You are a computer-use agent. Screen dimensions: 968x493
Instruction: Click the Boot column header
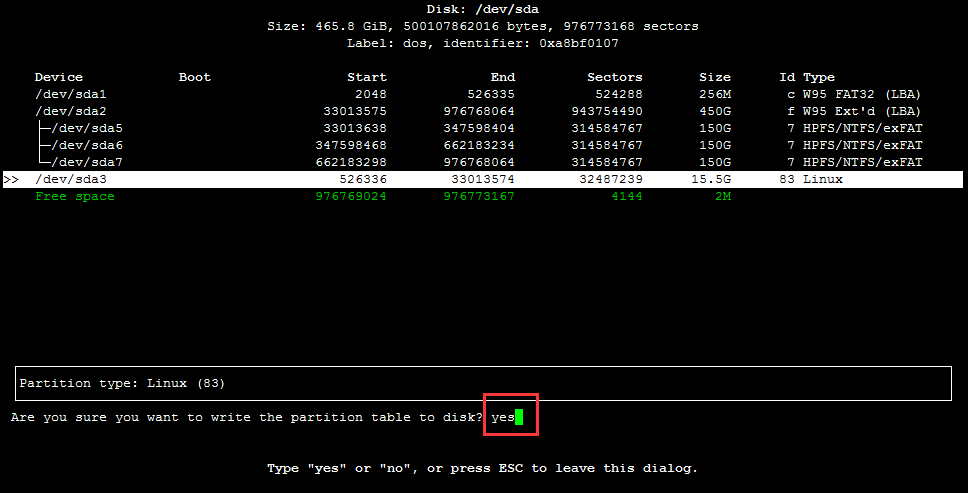pos(195,77)
